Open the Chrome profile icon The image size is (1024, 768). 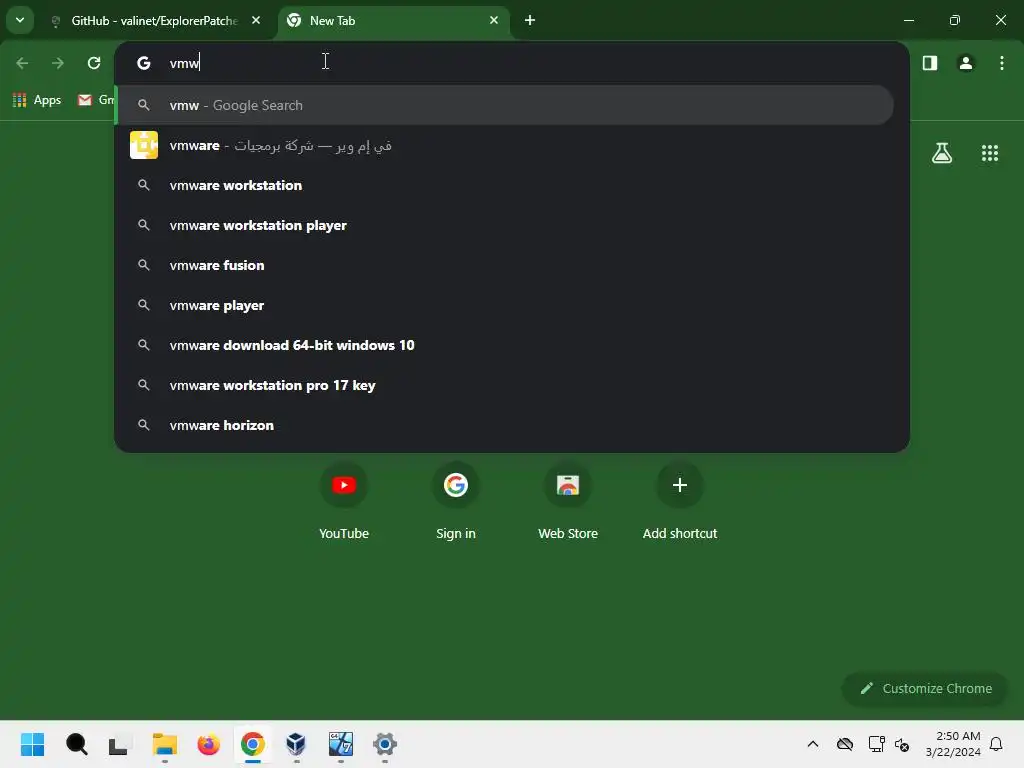point(966,63)
